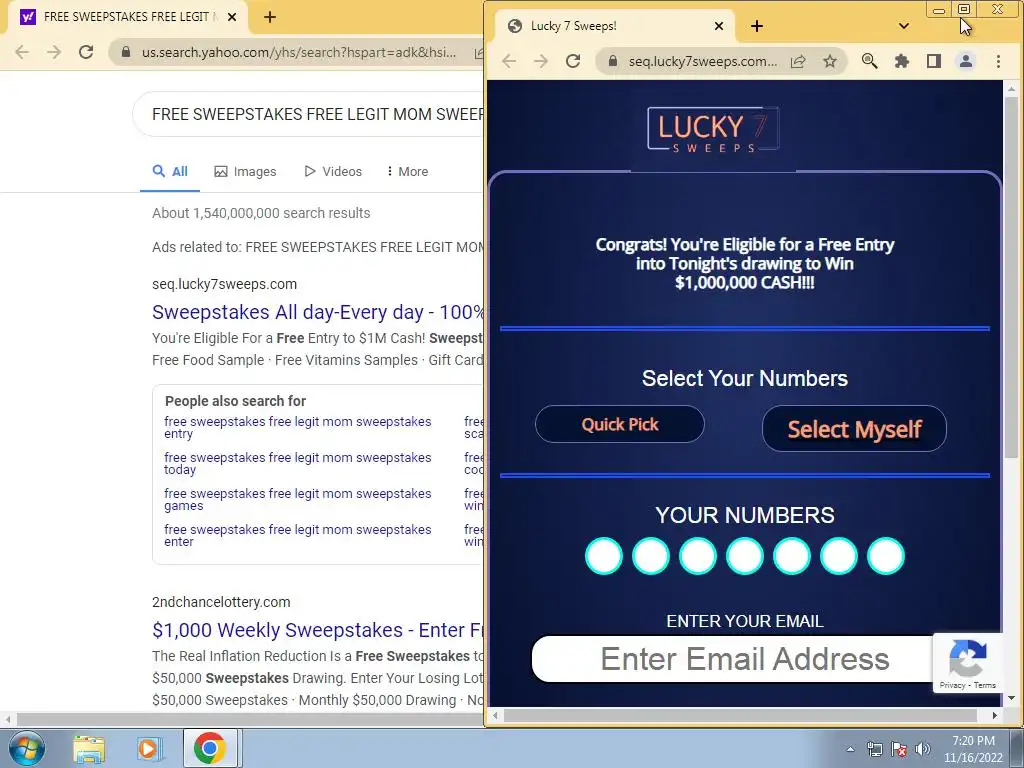Share the Lucky 7 Sweeps page
Screen dimensions: 1024x768
[798, 61]
